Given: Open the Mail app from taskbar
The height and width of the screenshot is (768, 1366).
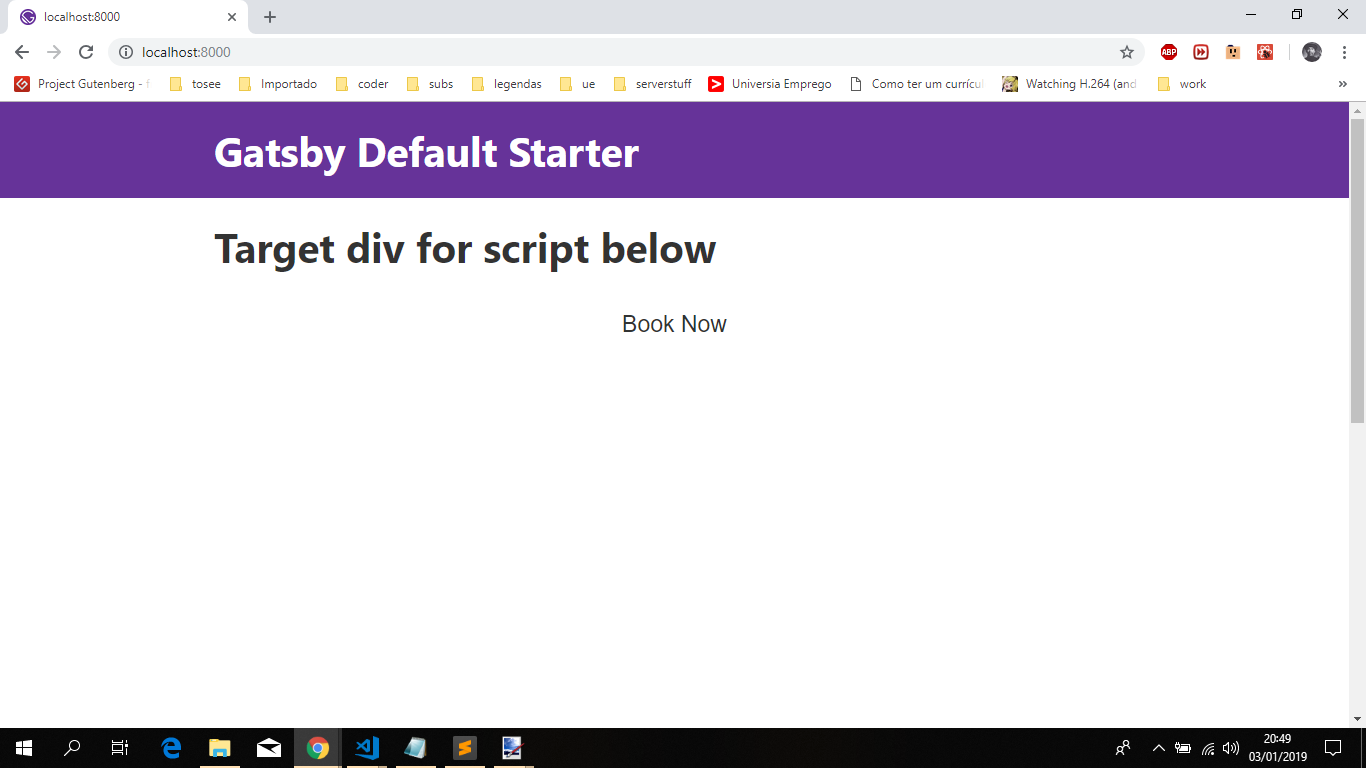Looking at the screenshot, I should coord(269,748).
